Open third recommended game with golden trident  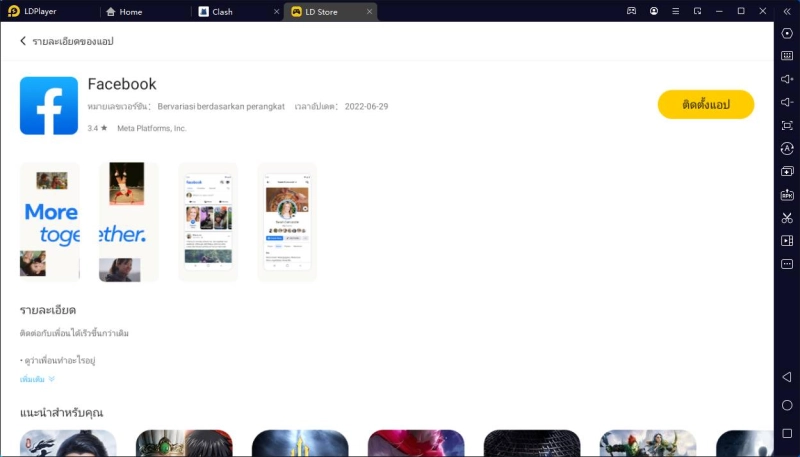pos(300,443)
